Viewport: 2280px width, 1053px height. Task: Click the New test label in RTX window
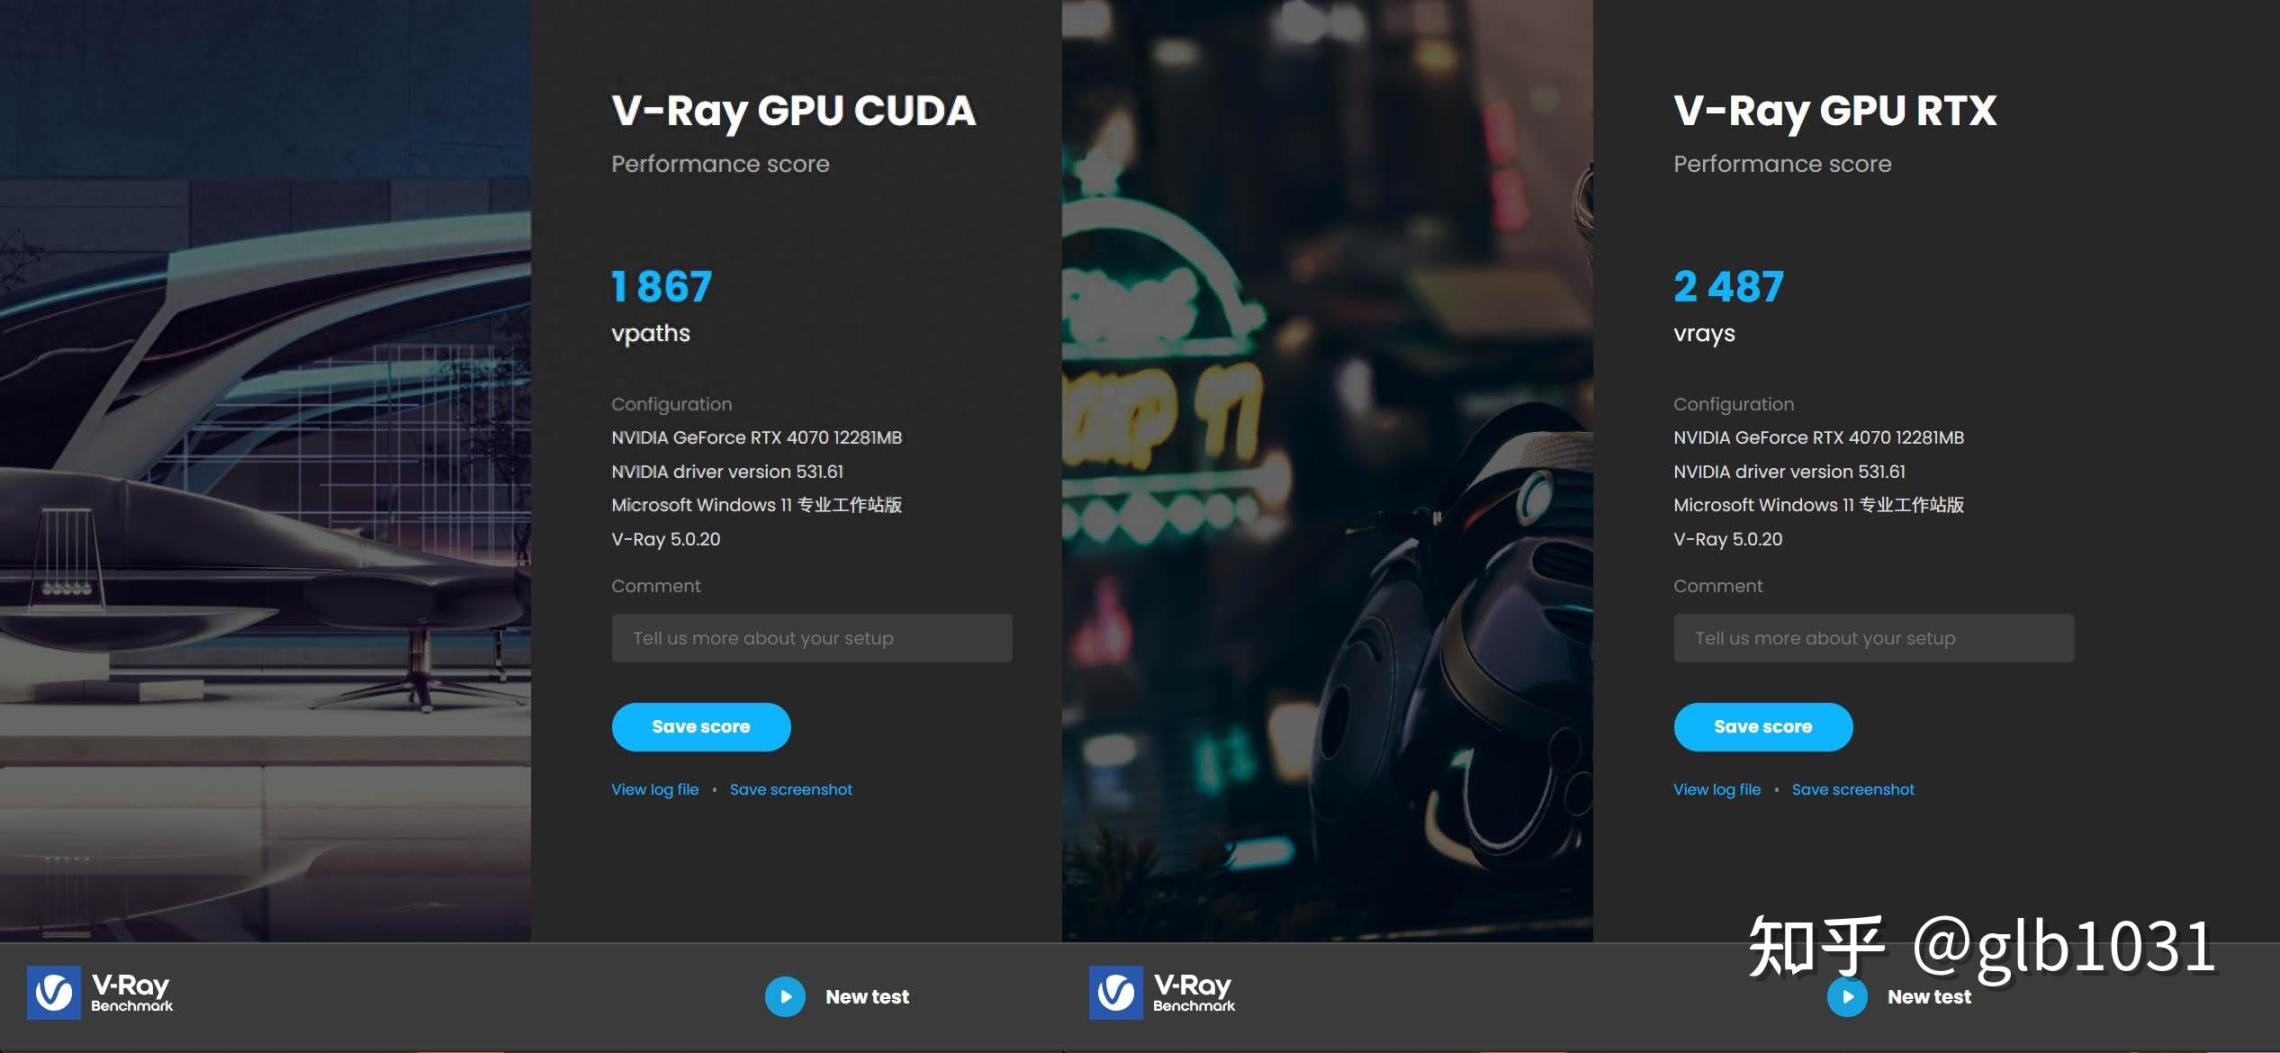(1929, 997)
